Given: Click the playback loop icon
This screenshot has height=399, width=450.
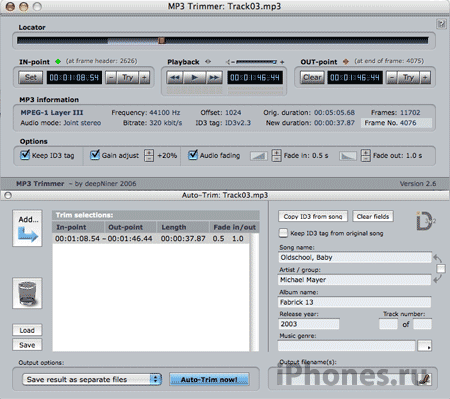Looking at the screenshot, I should click(208, 61).
